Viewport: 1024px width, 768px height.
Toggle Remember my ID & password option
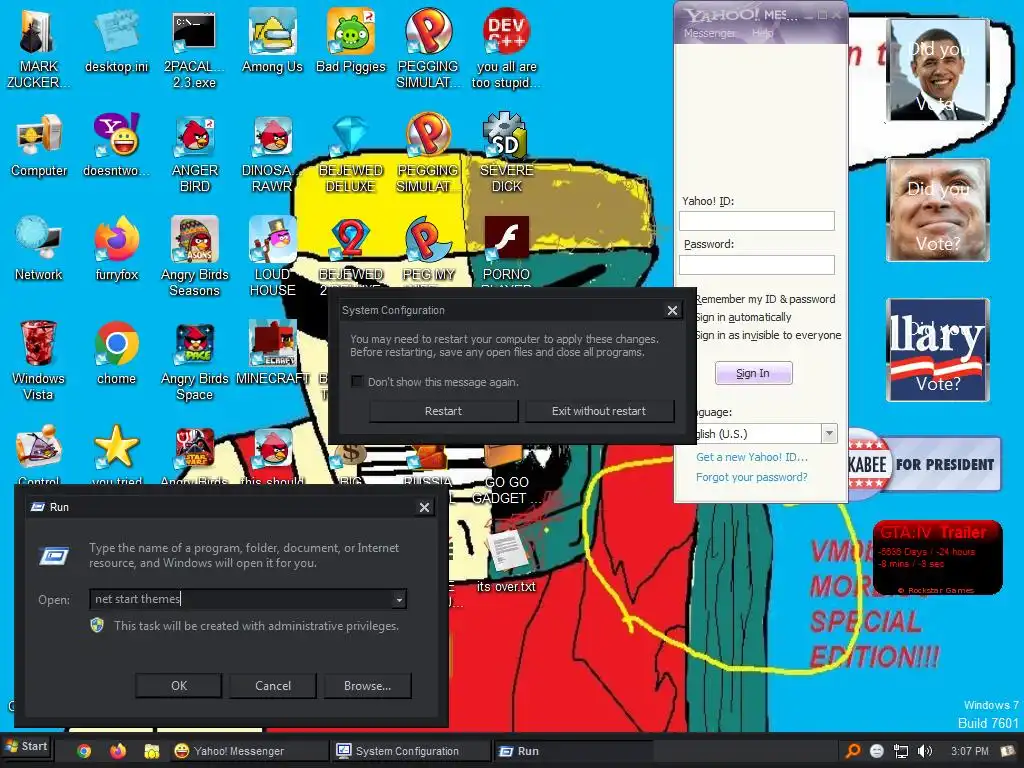tap(765, 299)
